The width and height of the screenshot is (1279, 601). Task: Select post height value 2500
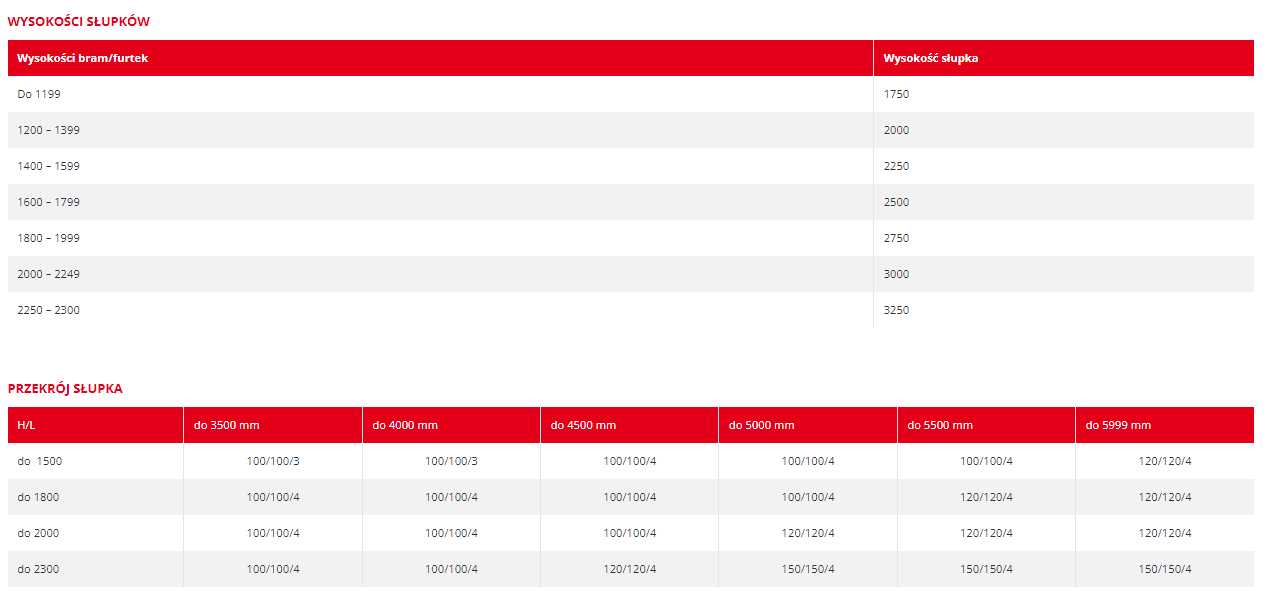pos(1064,202)
